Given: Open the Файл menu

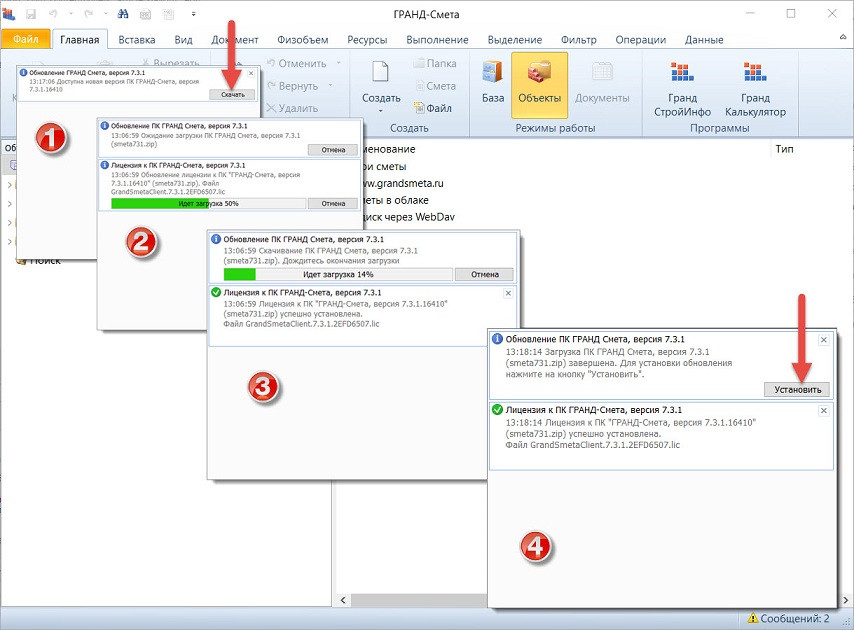Looking at the screenshot, I should [25, 40].
